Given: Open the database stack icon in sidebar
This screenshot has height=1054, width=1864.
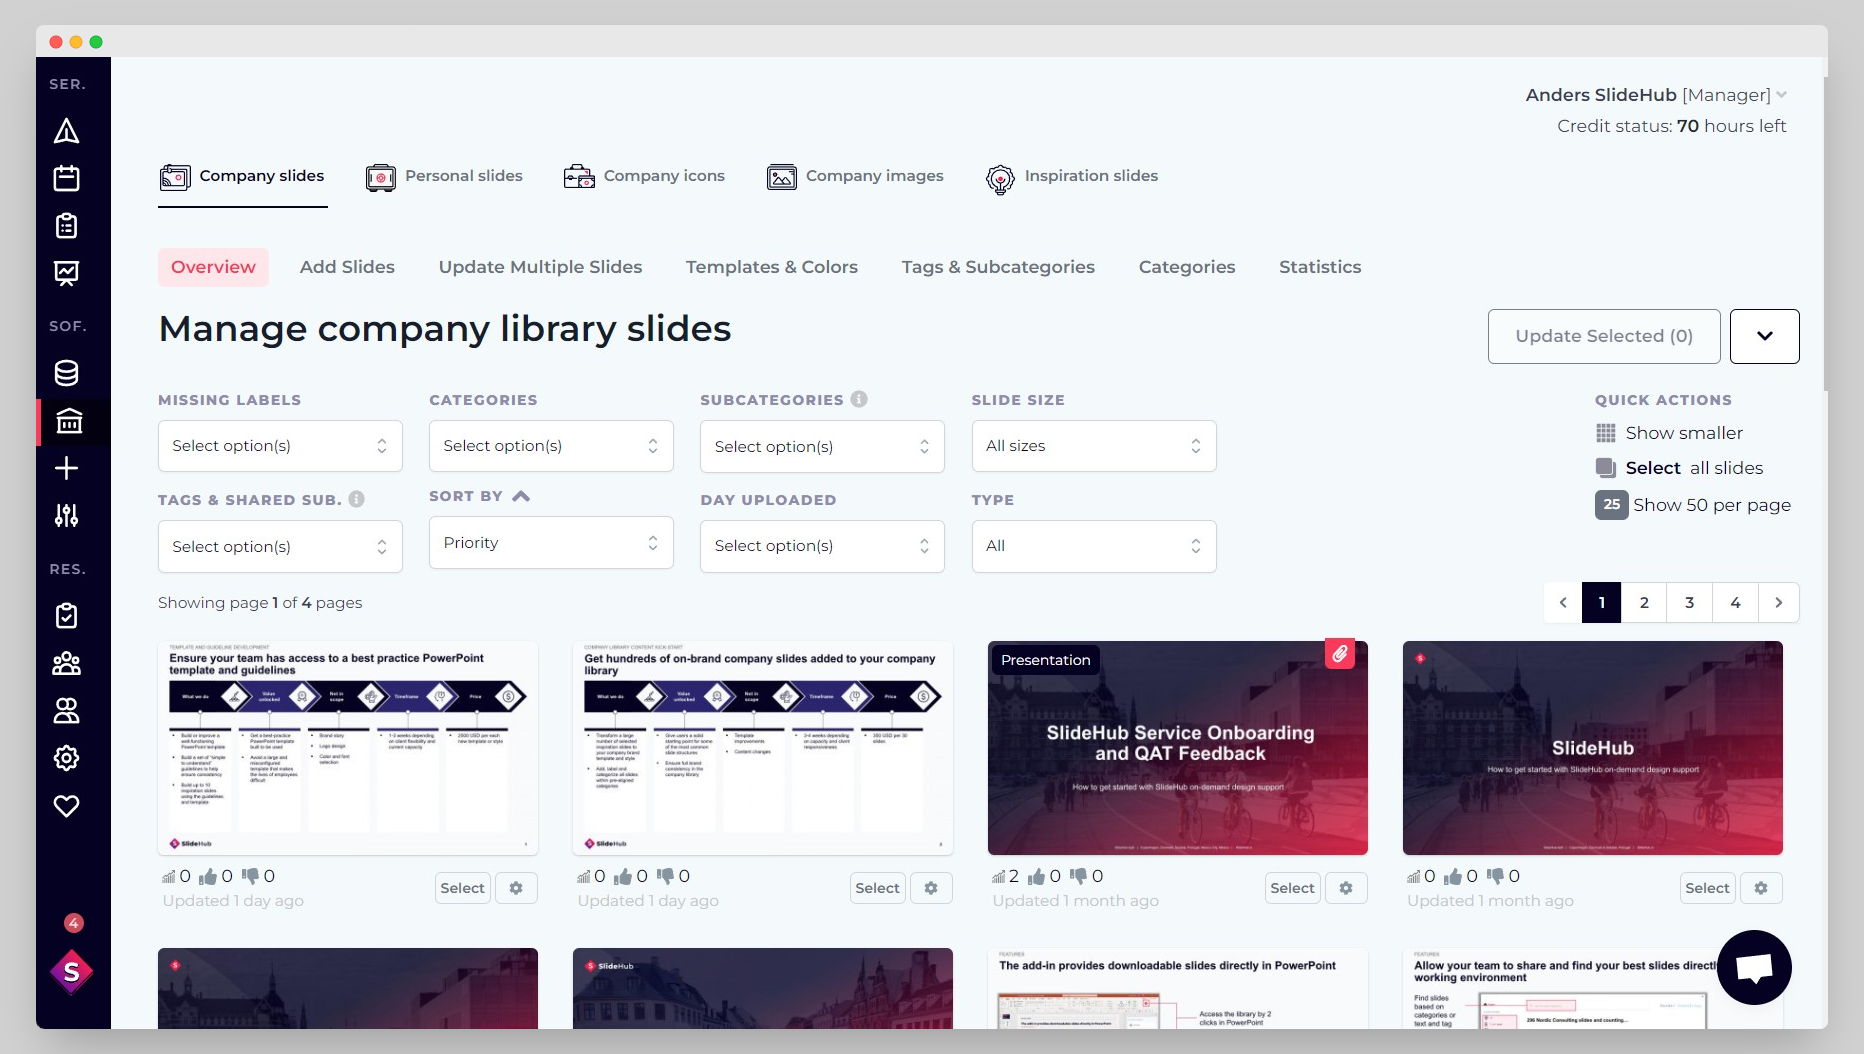Looking at the screenshot, I should tap(66, 373).
